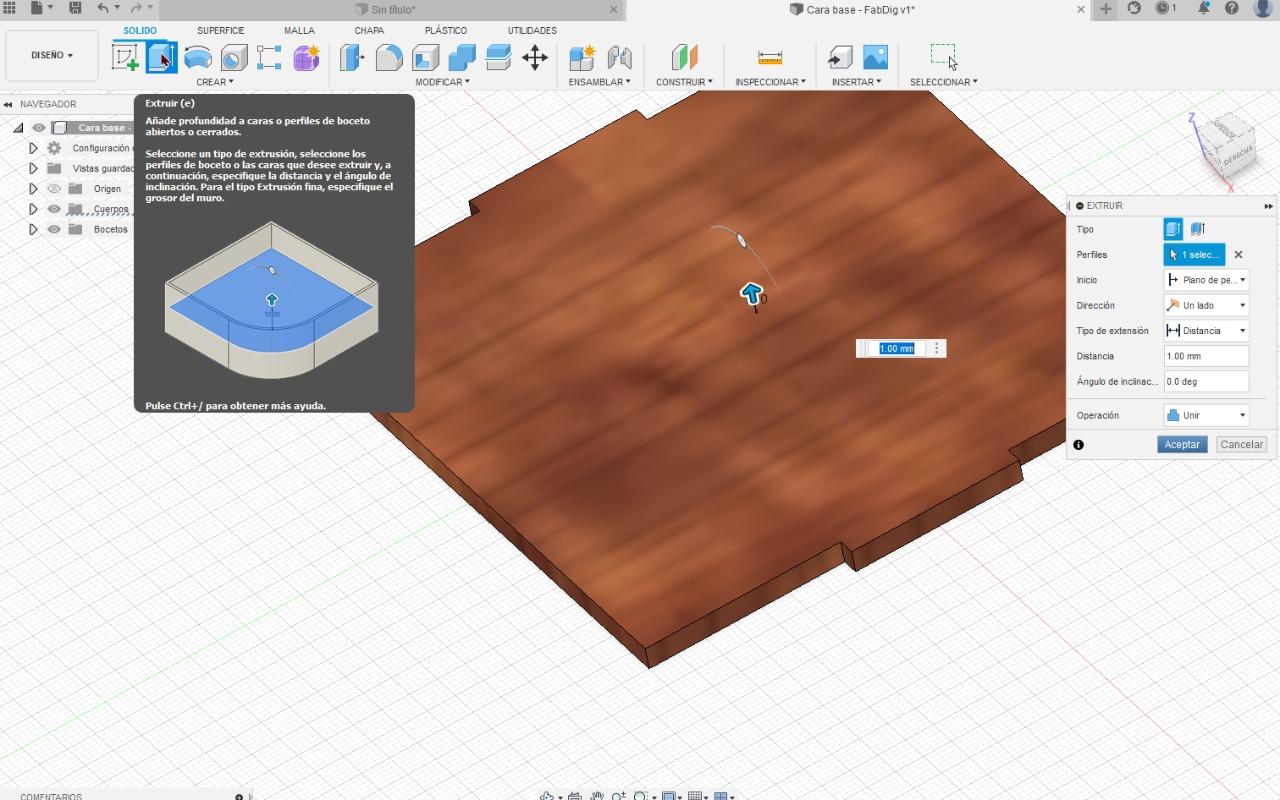This screenshot has height=800, width=1280.
Task: Toggle visibility of the Origen folder
Action: (x=54, y=189)
